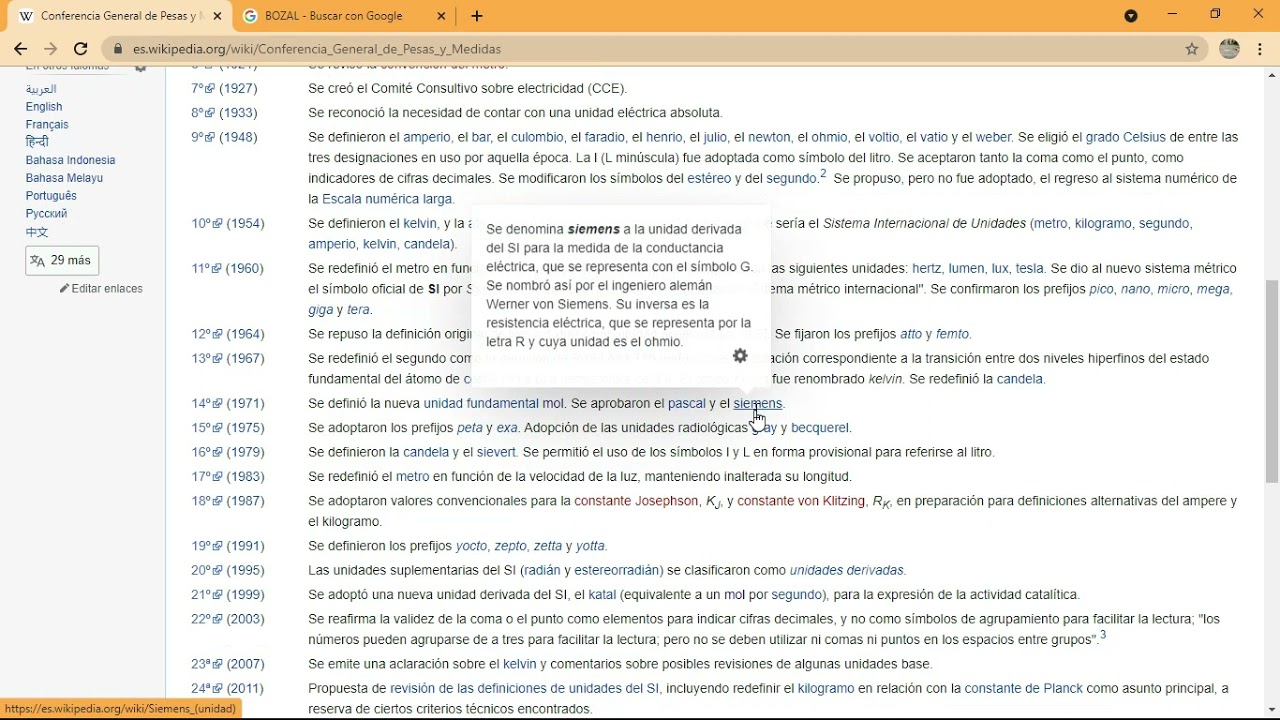Switch to the BOZAL - Buscar con Google tab
The image size is (1280, 720).
pos(333,16)
